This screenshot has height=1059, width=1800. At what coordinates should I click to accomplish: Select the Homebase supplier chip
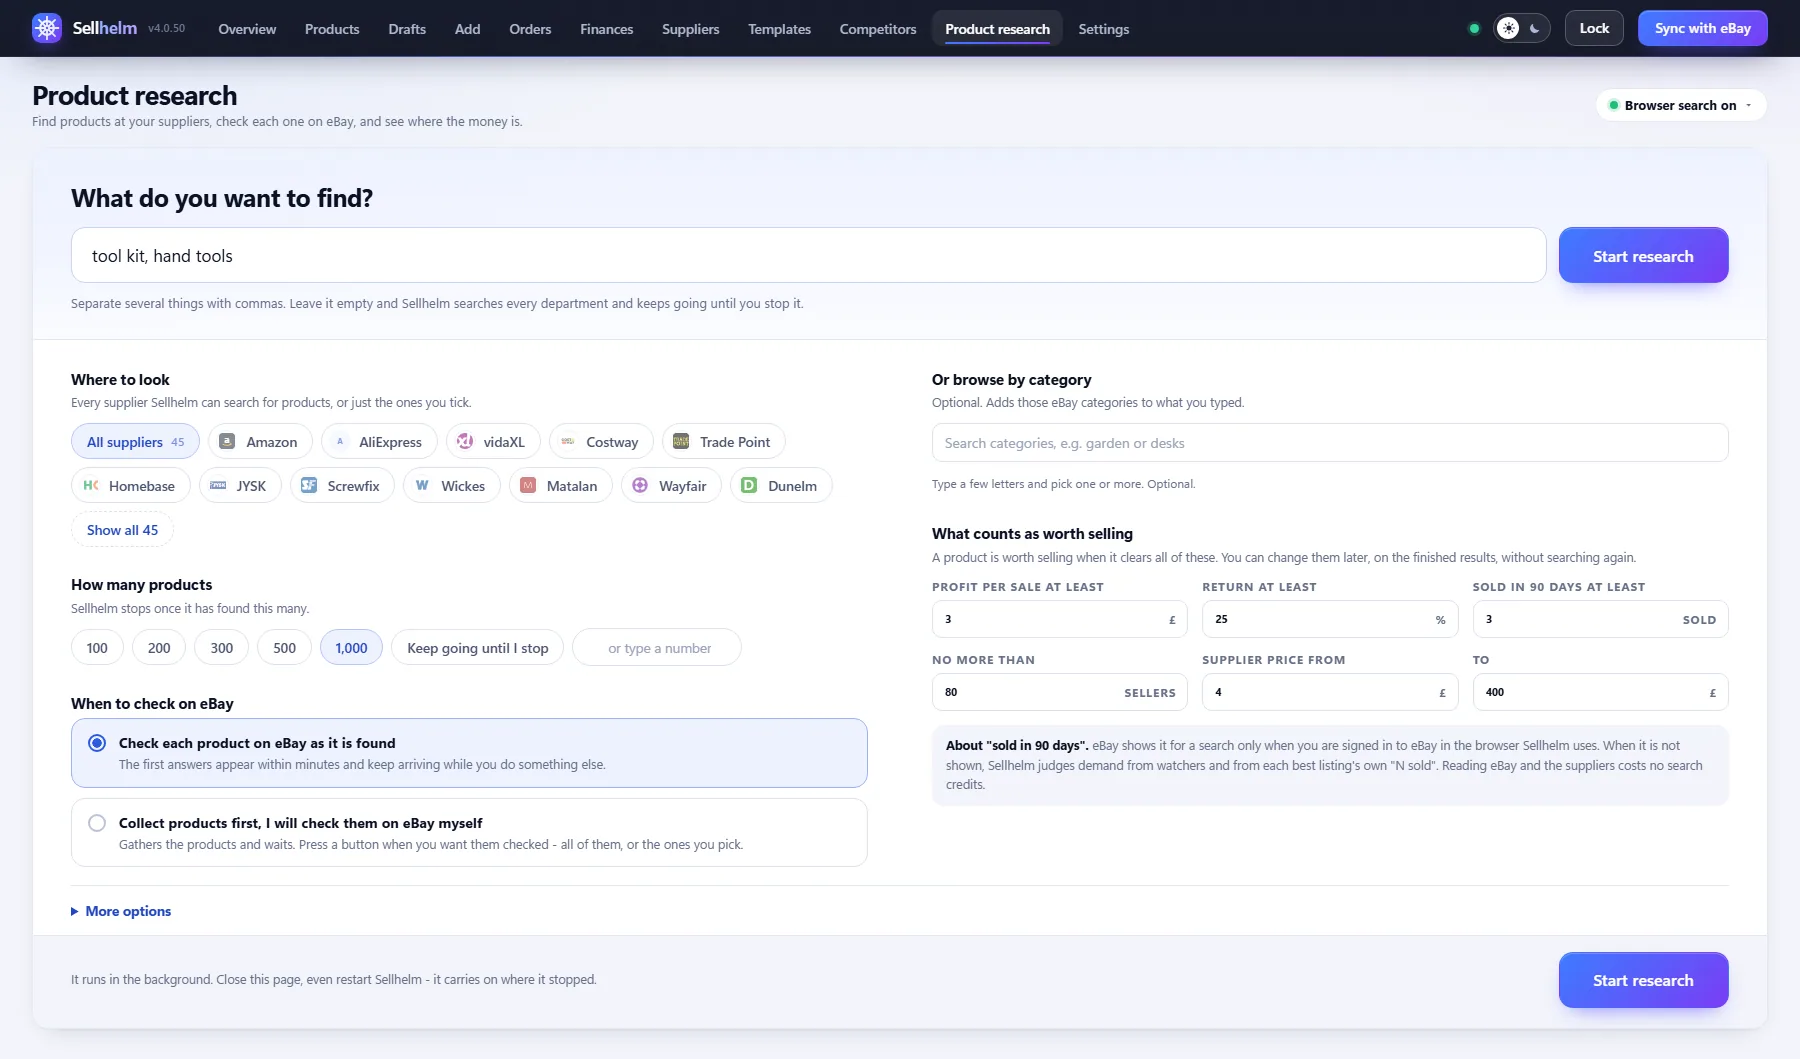pyautogui.click(x=131, y=486)
